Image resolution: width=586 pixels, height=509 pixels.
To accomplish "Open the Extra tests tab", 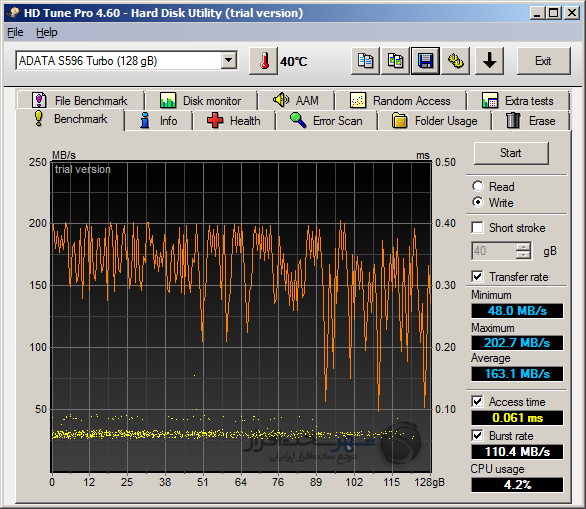I will point(518,101).
